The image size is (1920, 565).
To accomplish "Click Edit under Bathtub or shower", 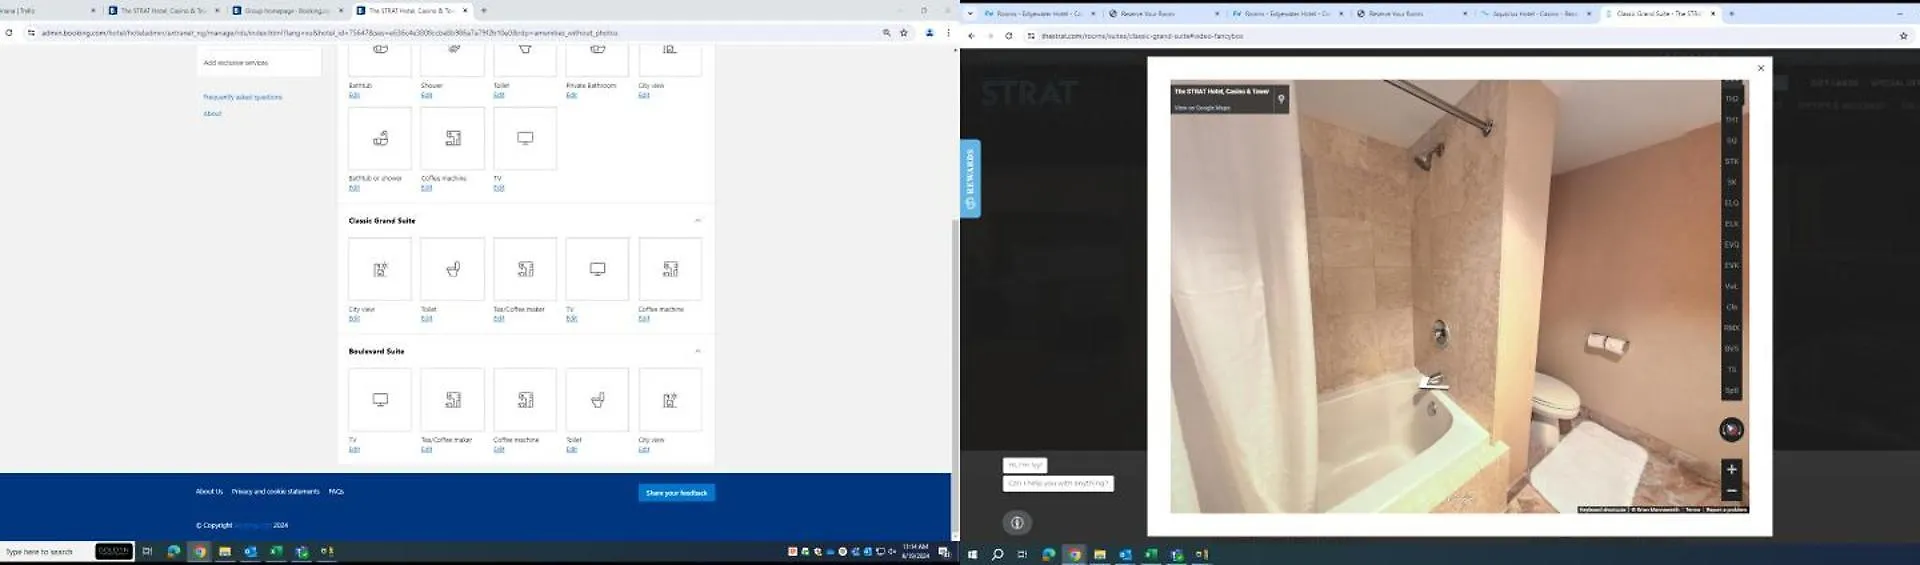I will (354, 188).
